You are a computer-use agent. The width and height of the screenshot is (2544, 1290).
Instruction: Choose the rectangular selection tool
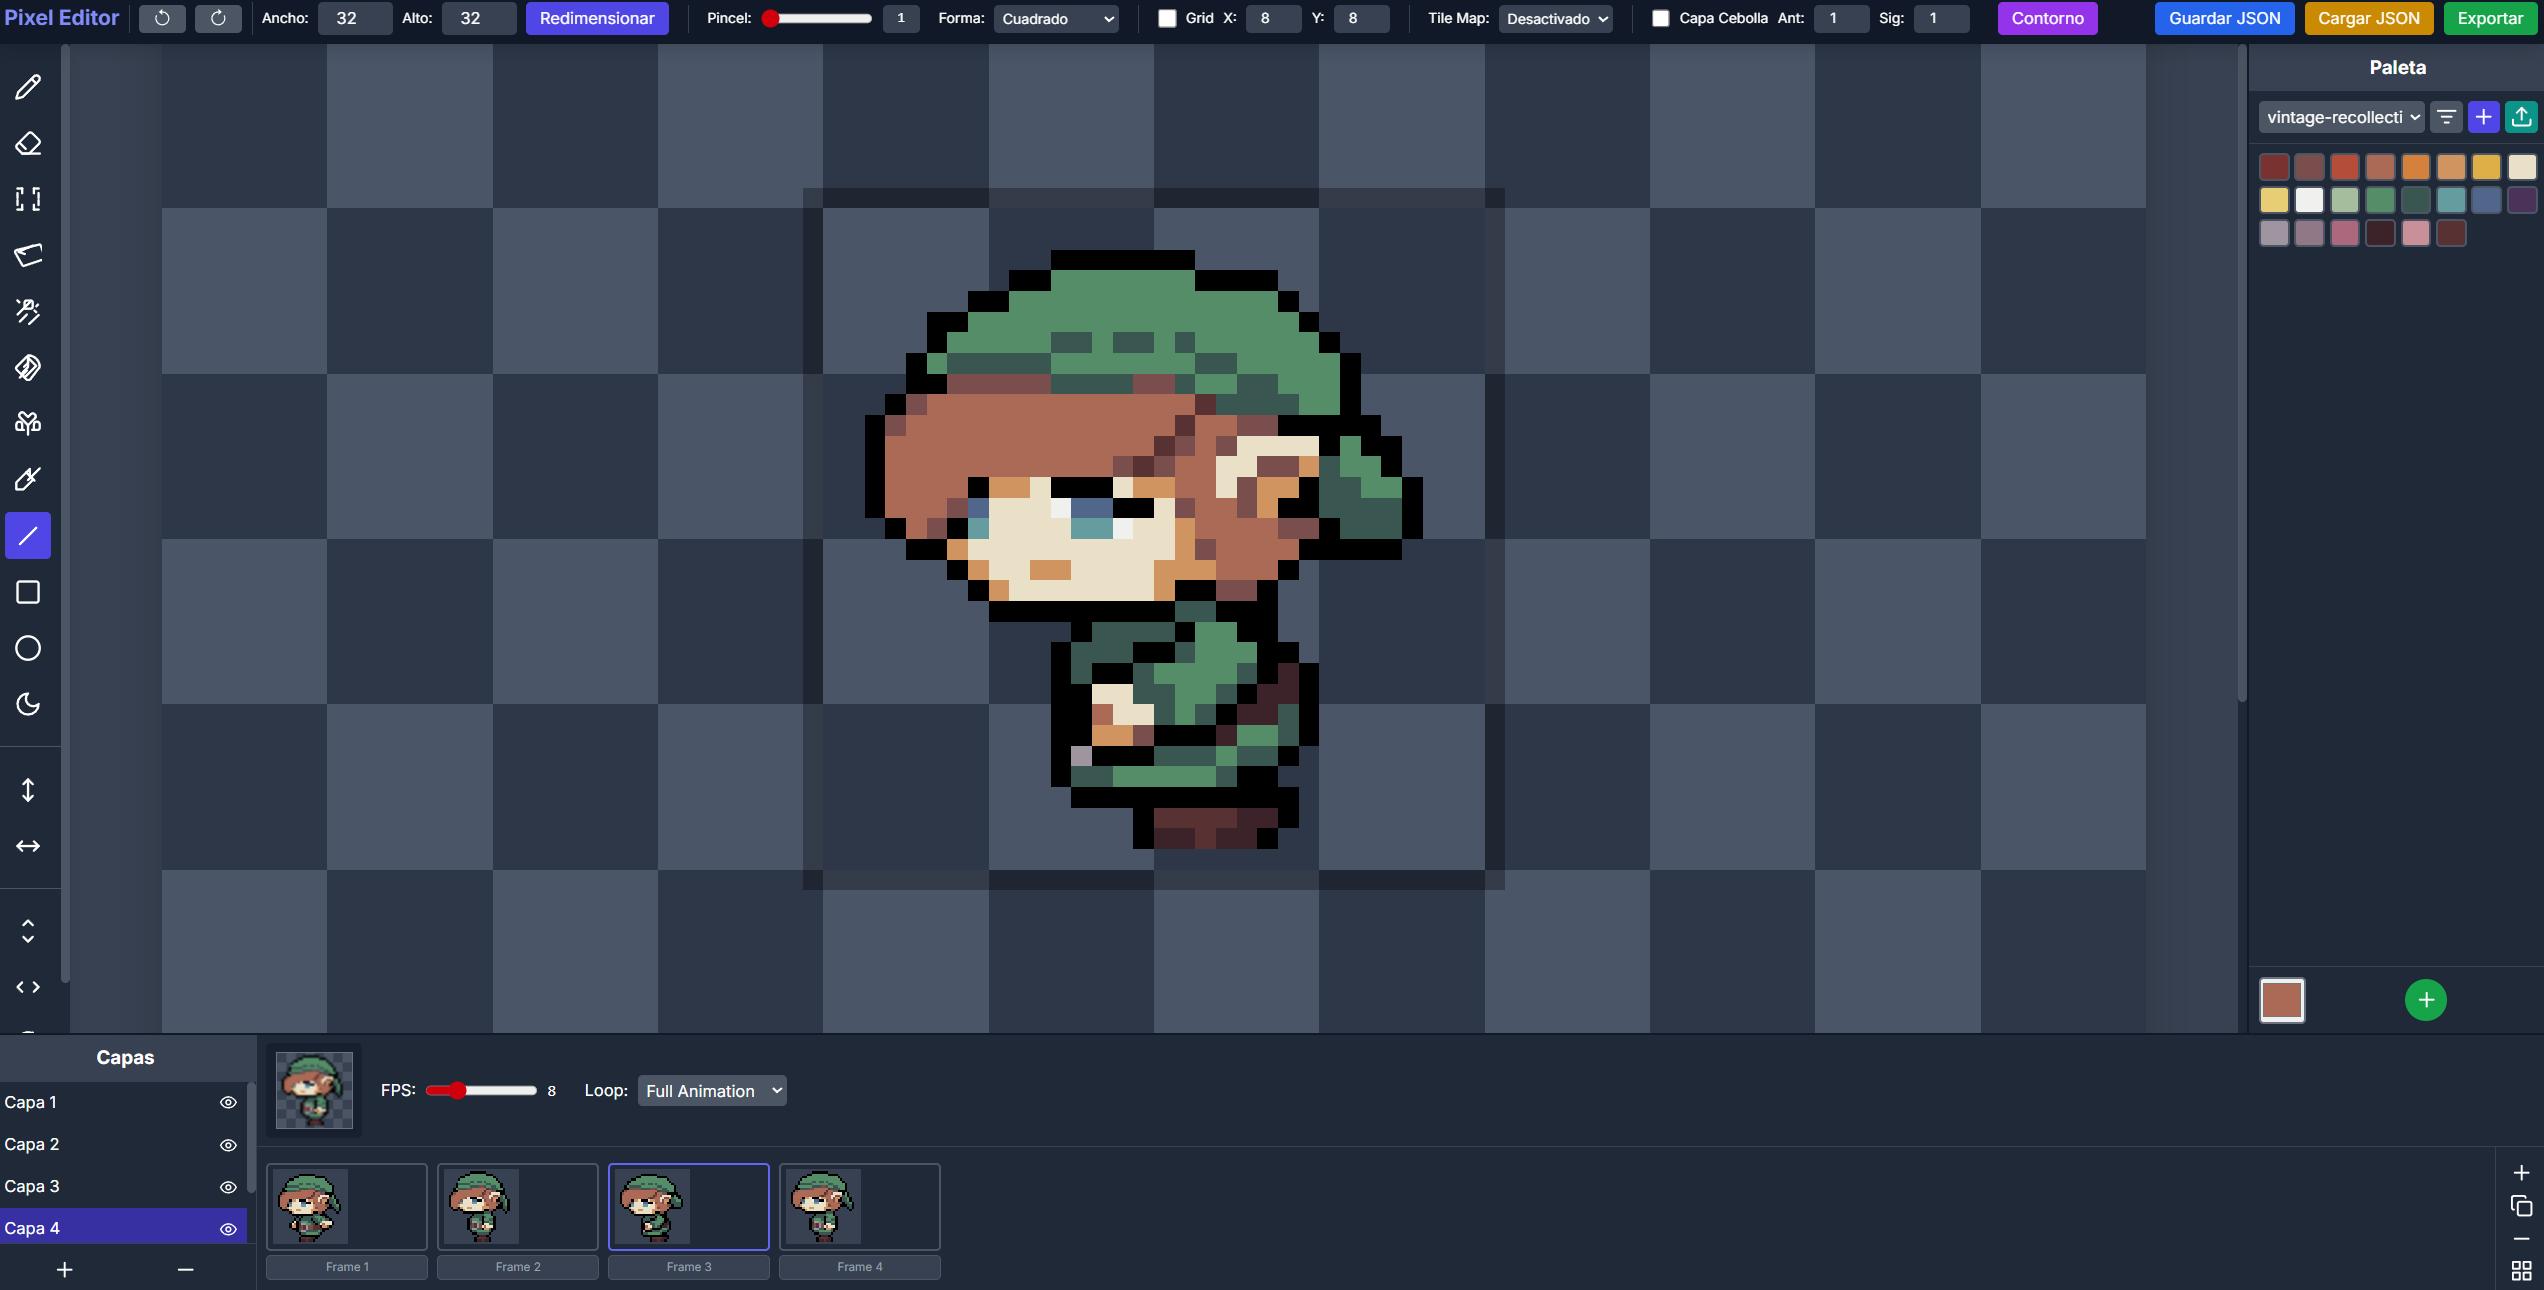click(28, 200)
